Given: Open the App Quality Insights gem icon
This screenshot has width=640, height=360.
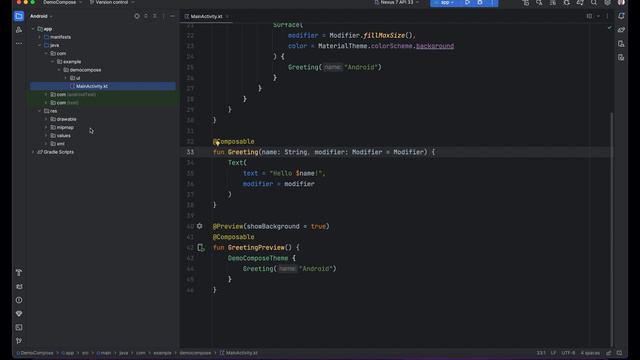Looking at the screenshot, I should [19, 313].
